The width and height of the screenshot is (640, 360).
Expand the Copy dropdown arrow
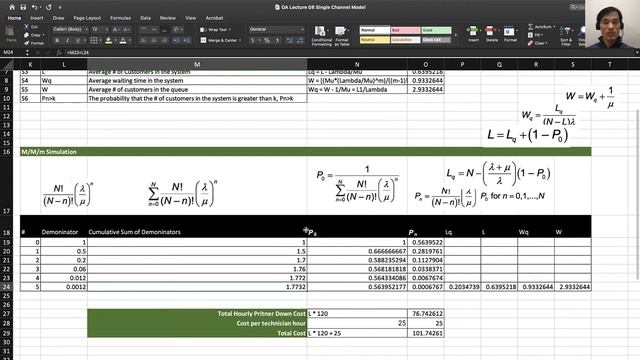point(43,35)
